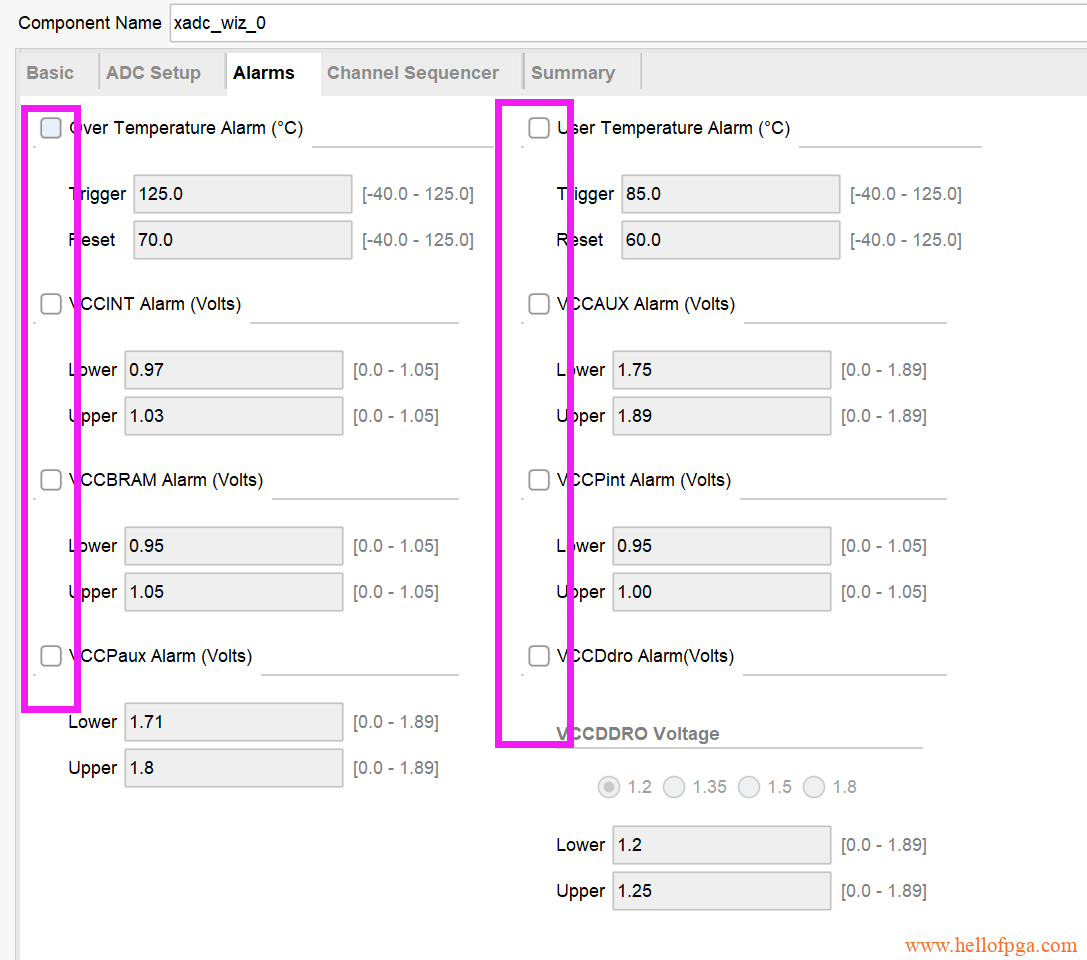Click the Over Temperature Trigger field 125.0
The image size is (1087, 960).
(242, 194)
